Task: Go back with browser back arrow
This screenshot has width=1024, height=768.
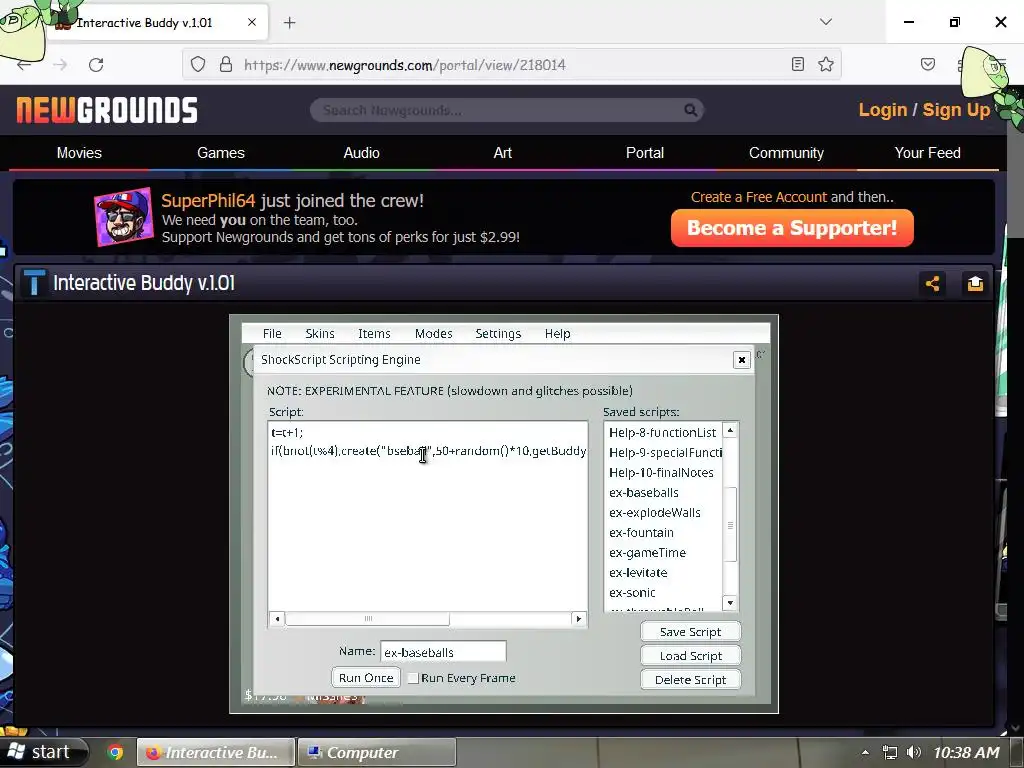Action: [24, 65]
